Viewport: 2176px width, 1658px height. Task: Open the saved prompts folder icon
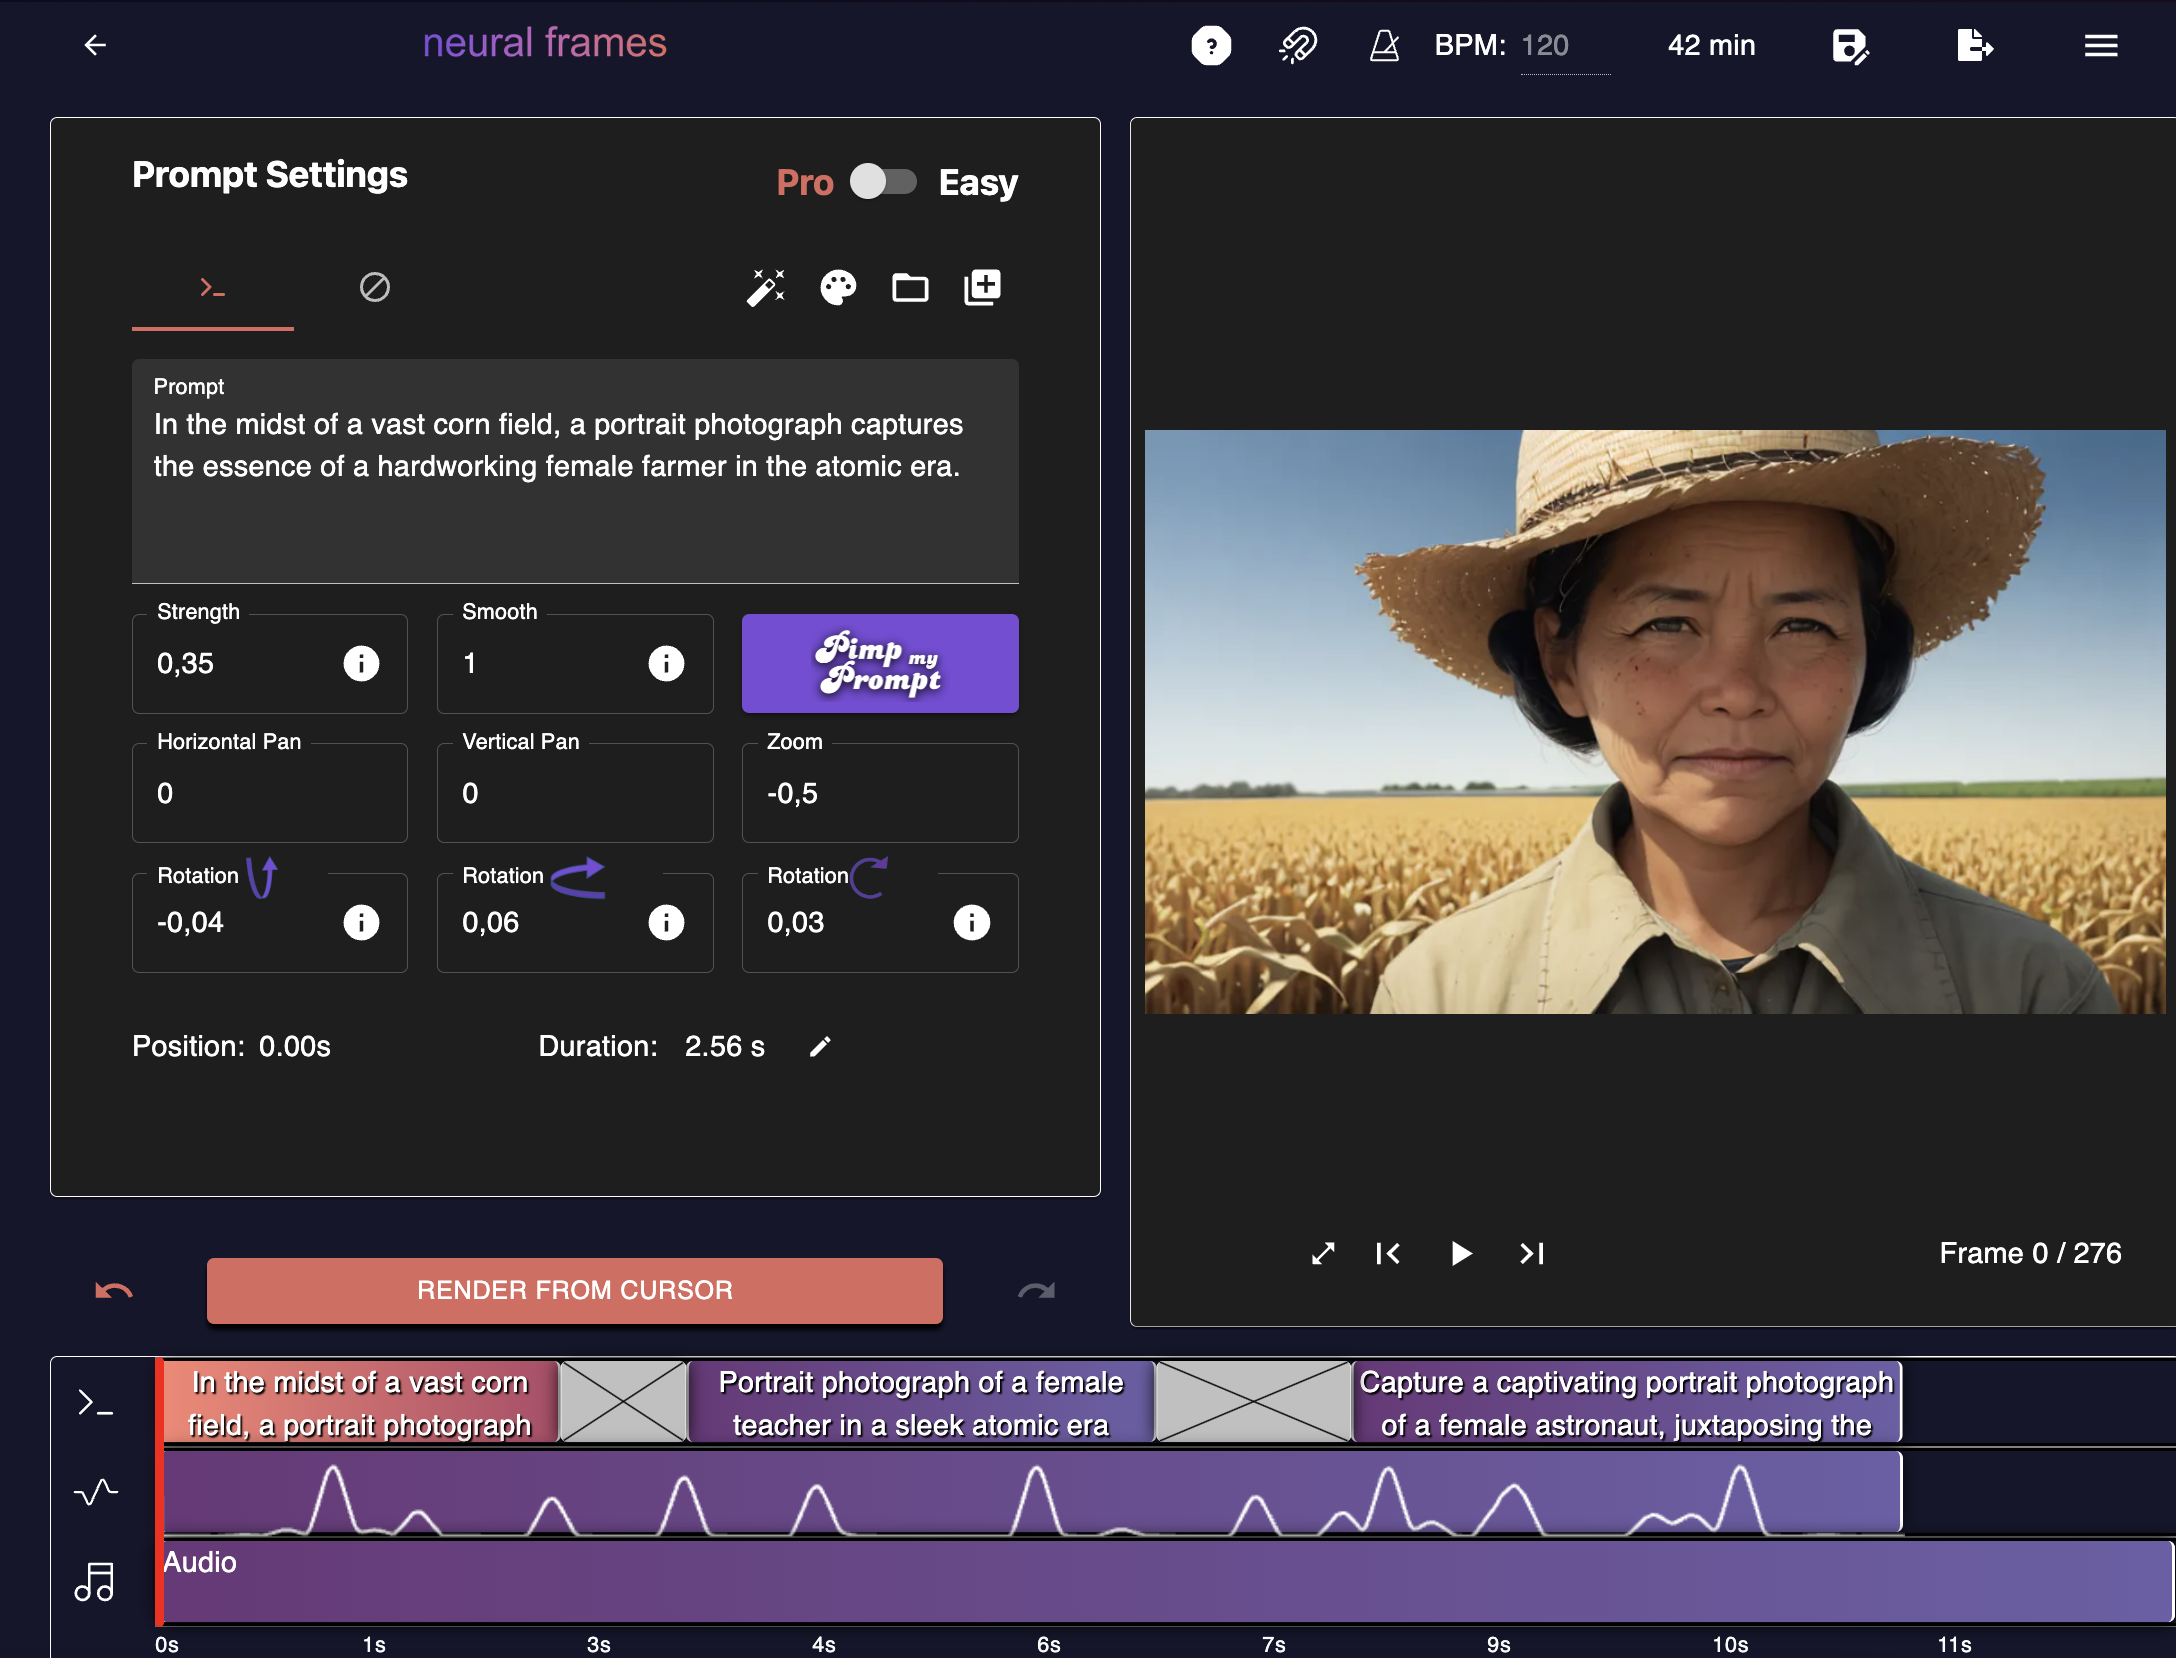(x=910, y=288)
